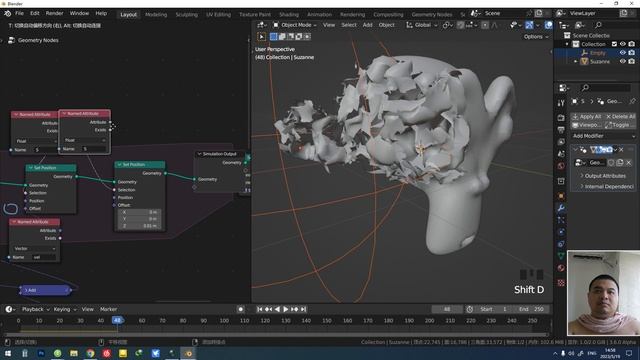Expand the viewport Options dropdown
640x360 pixels.
tap(536, 37)
